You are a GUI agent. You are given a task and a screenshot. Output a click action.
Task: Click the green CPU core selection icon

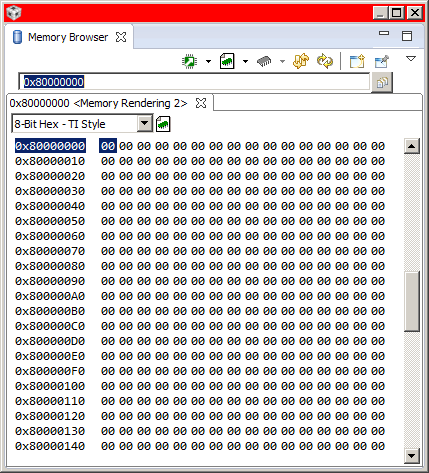pos(190,61)
